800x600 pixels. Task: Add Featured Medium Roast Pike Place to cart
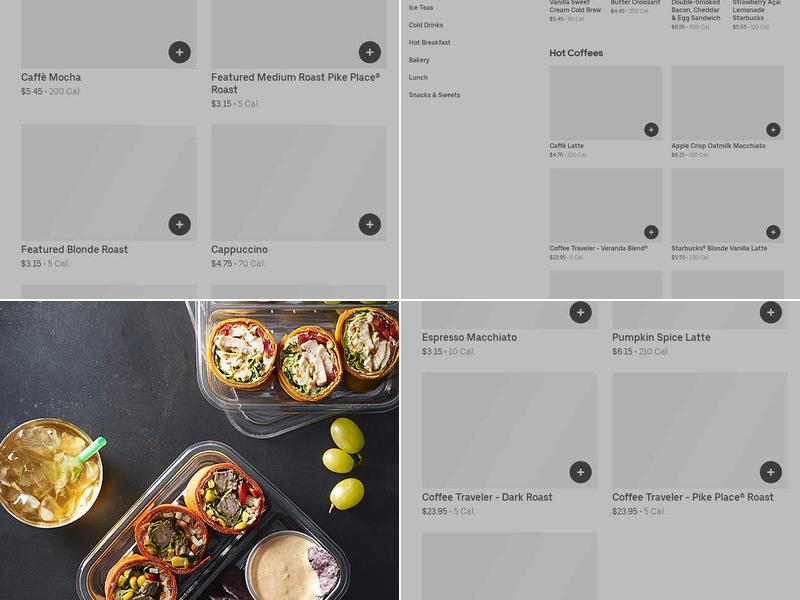370,52
